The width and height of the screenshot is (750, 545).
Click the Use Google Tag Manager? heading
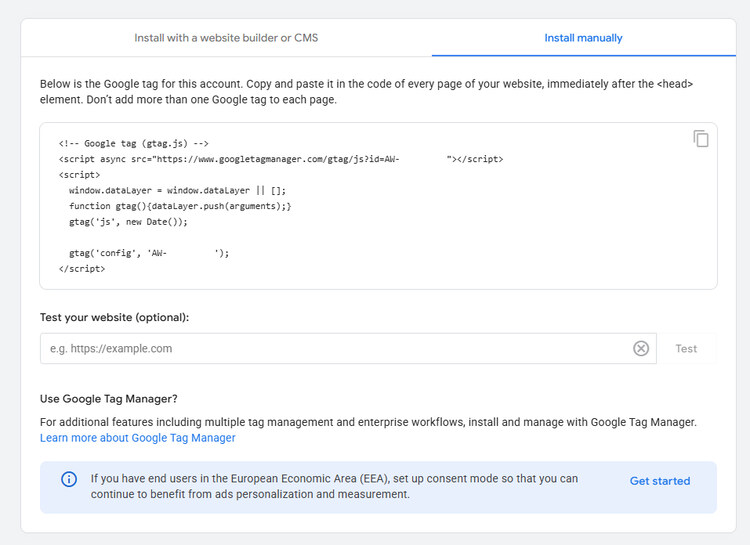(109, 399)
